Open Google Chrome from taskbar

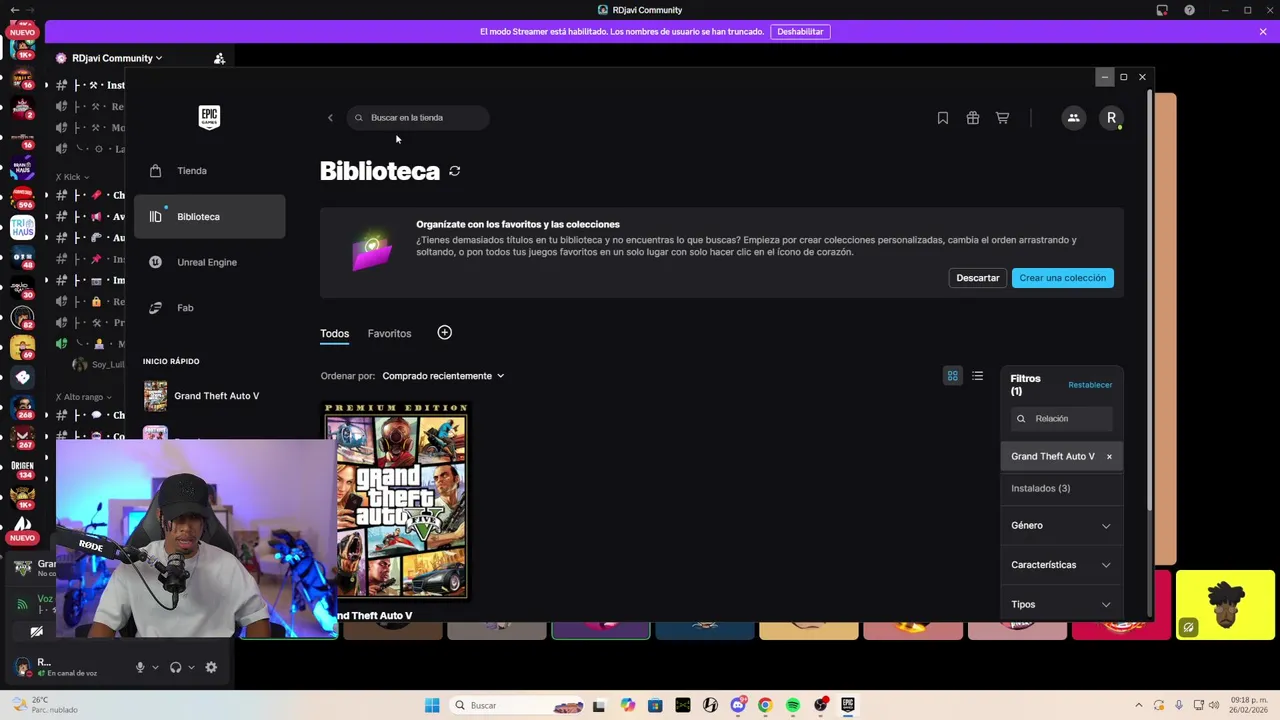pos(765,705)
